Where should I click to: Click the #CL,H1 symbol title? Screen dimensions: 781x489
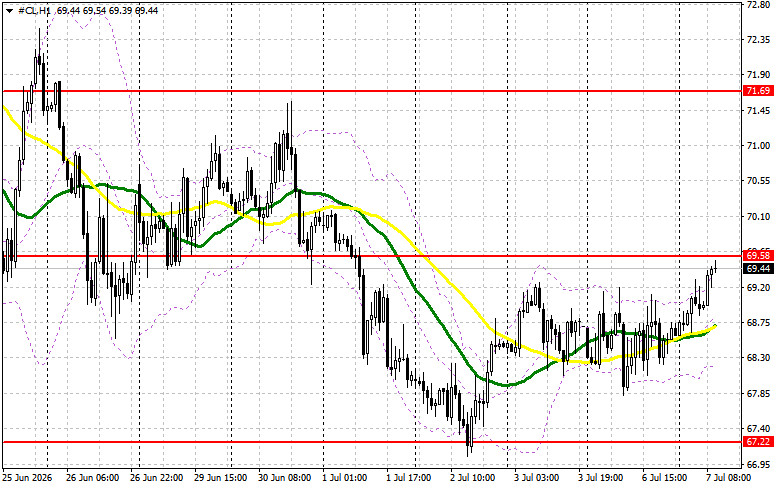point(34,10)
